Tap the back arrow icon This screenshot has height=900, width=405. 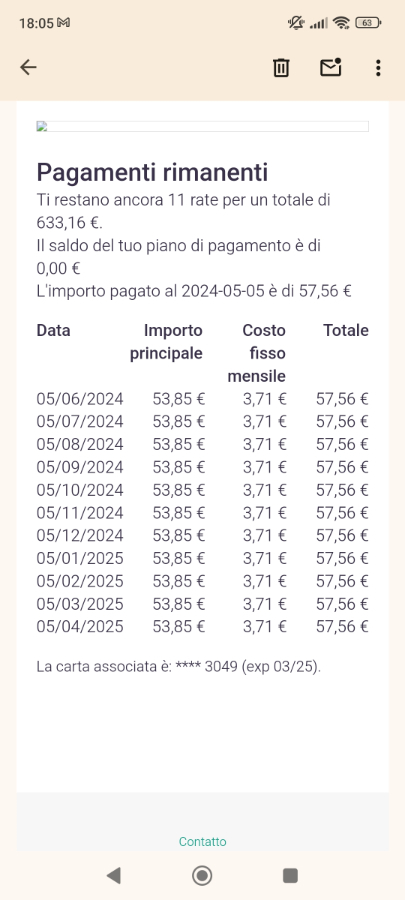[x=28, y=68]
